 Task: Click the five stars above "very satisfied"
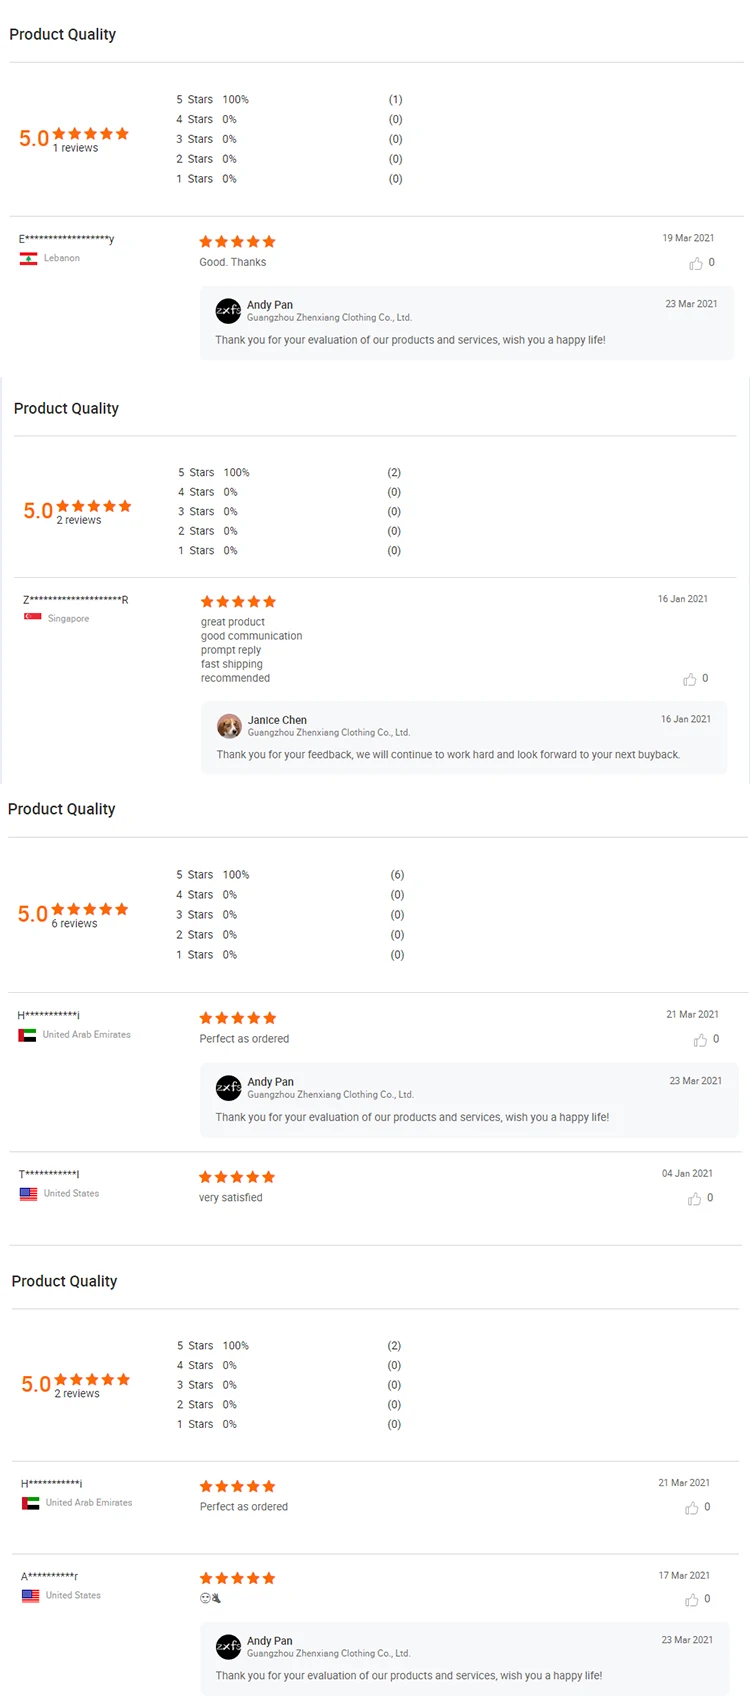(237, 1177)
